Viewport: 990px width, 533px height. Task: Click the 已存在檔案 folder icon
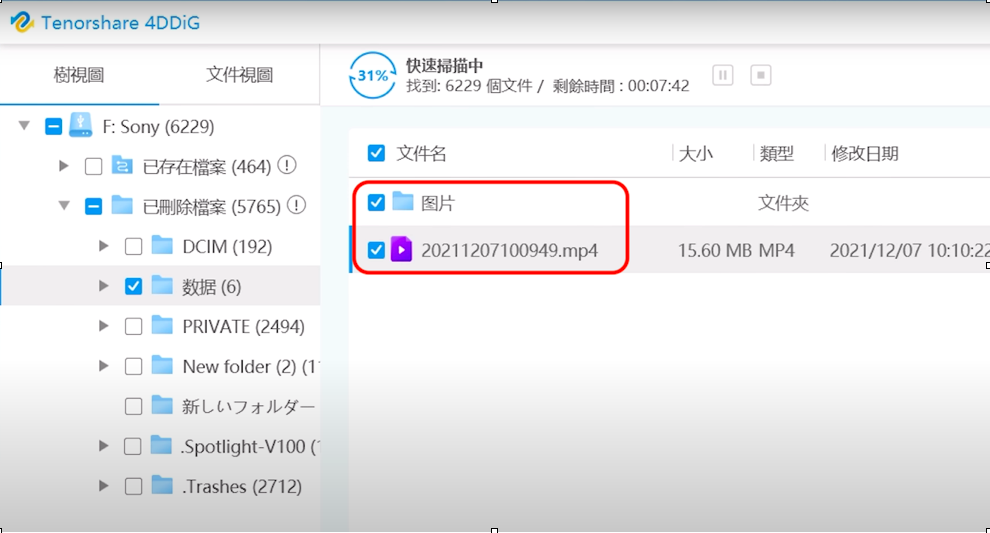tap(122, 165)
